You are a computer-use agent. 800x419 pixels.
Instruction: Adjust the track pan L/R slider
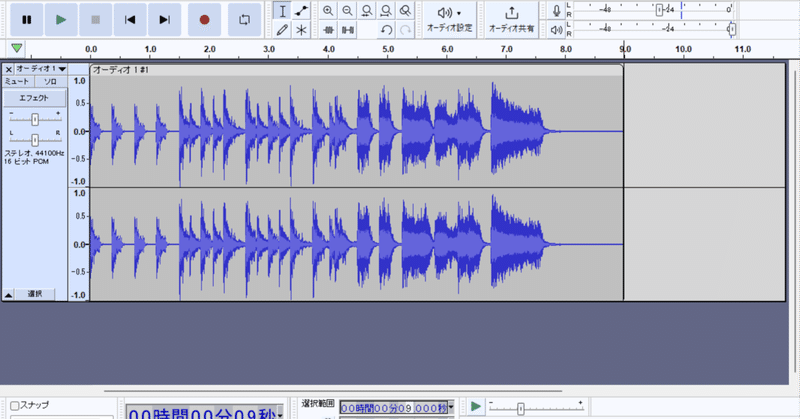[35, 139]
